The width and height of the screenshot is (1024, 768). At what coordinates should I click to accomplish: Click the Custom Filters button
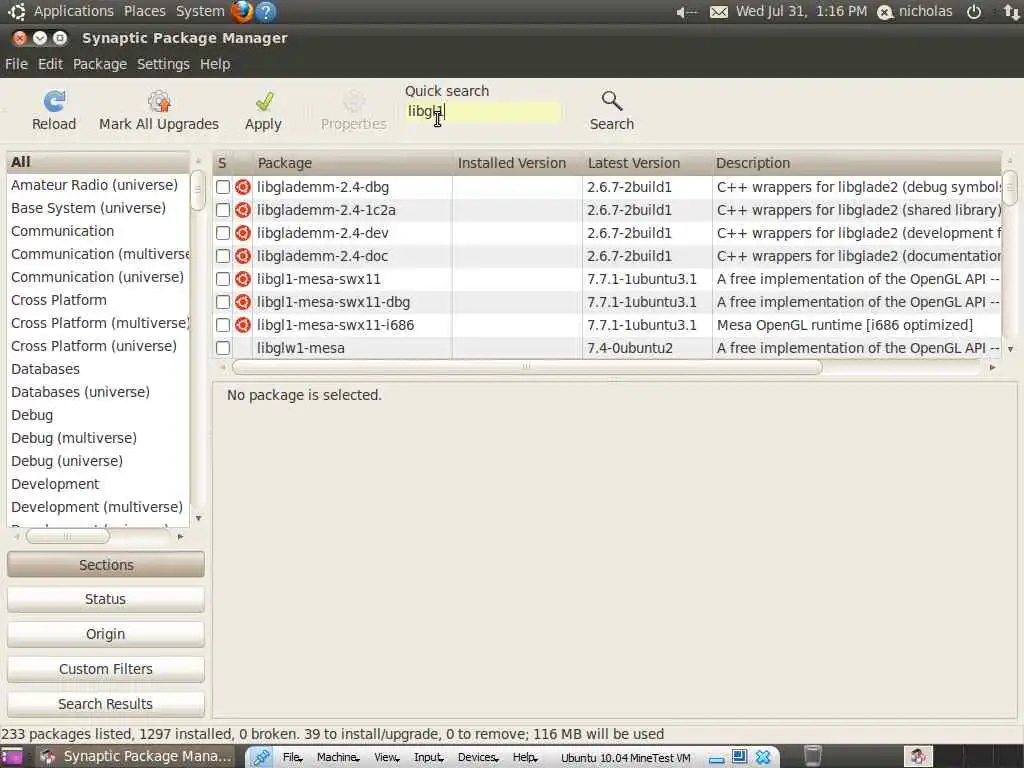[106, 669]
